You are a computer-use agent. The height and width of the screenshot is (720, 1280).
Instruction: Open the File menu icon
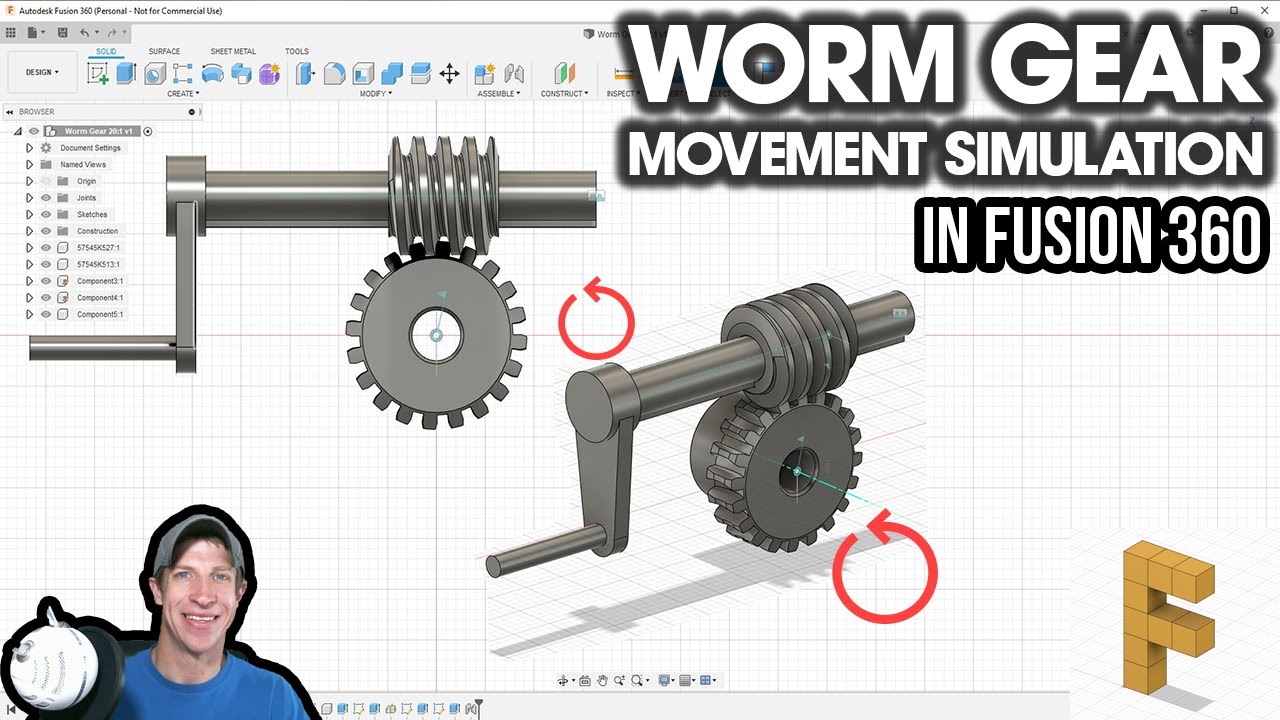pyautogui.click(x=34, y=32)
